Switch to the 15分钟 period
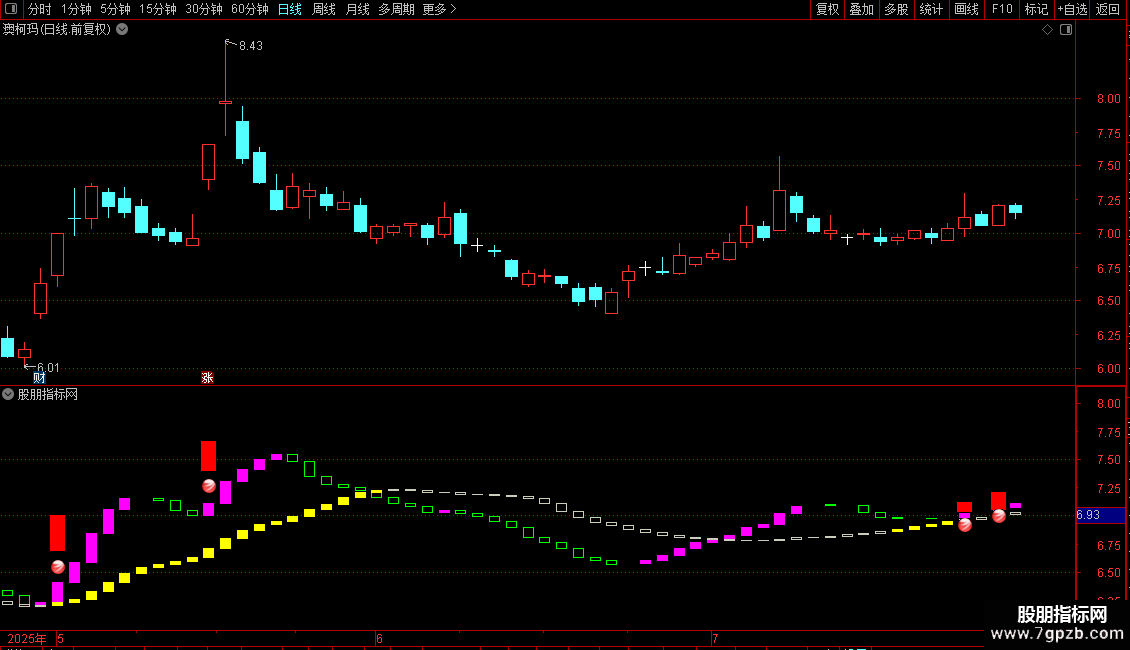The height and width of the screenshot is (650, 1130). click(157, 9)
